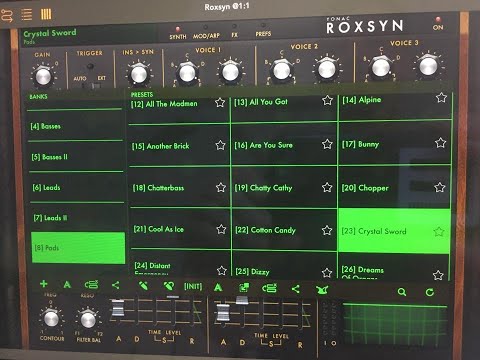Open preset search with magnifier icon

coord(402,292)
